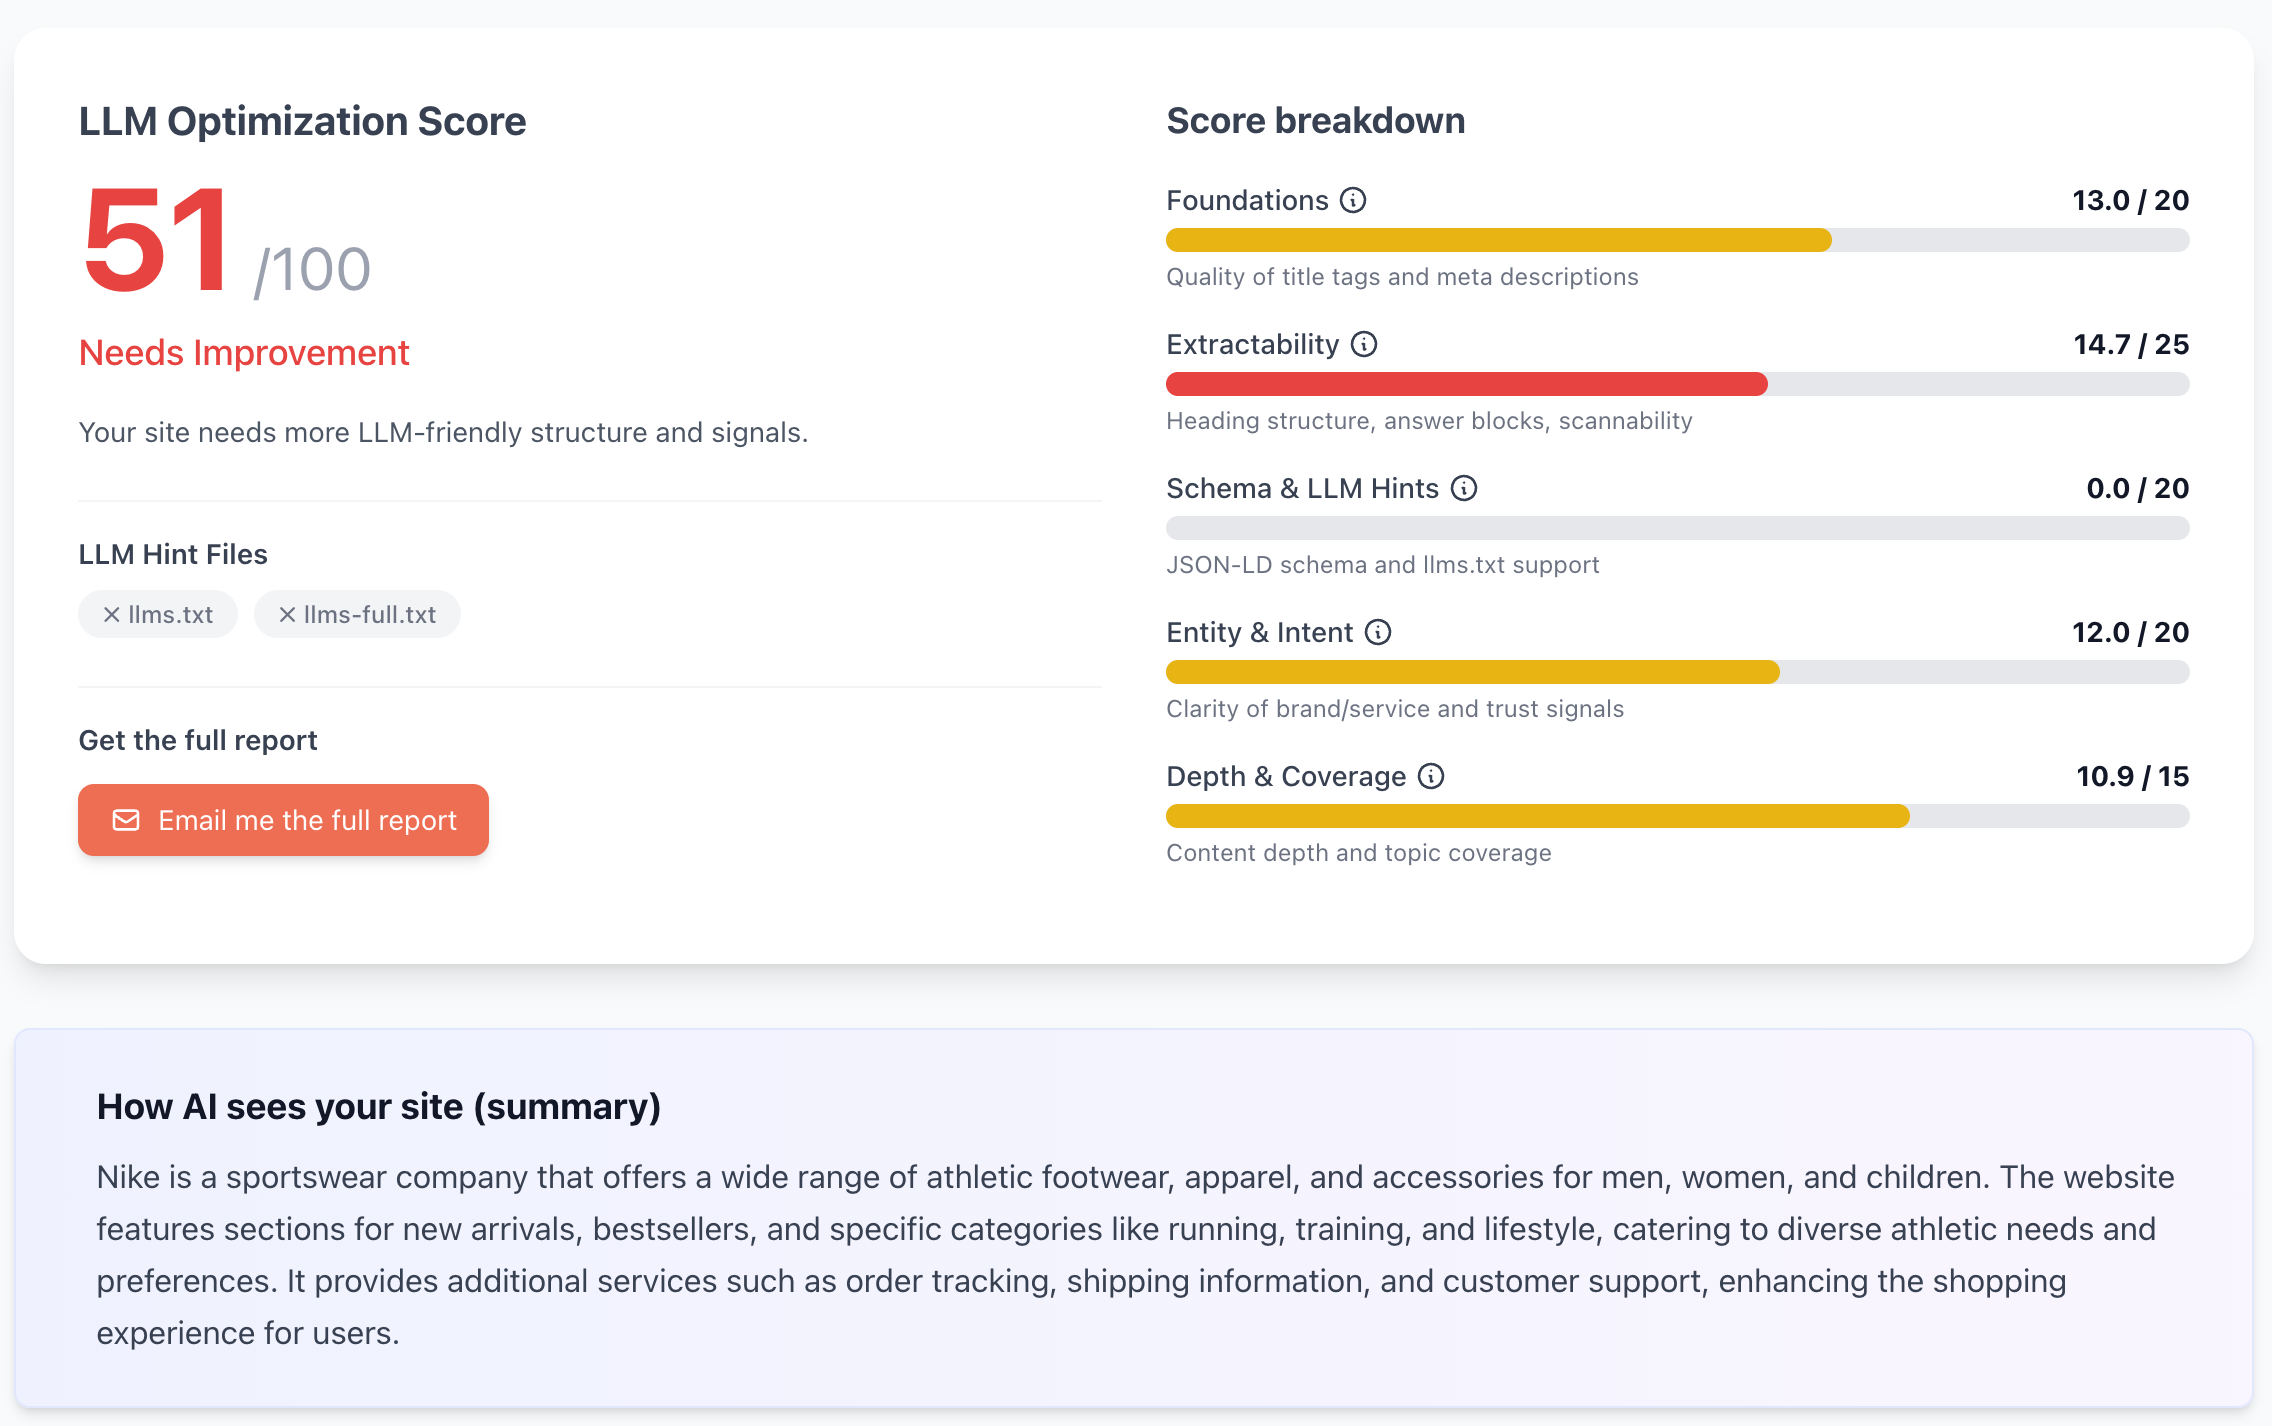Open the Foundations info tooltip icon
Image resolution: width=2272 pixels, height=1426 pixels.
(1353, 200)
